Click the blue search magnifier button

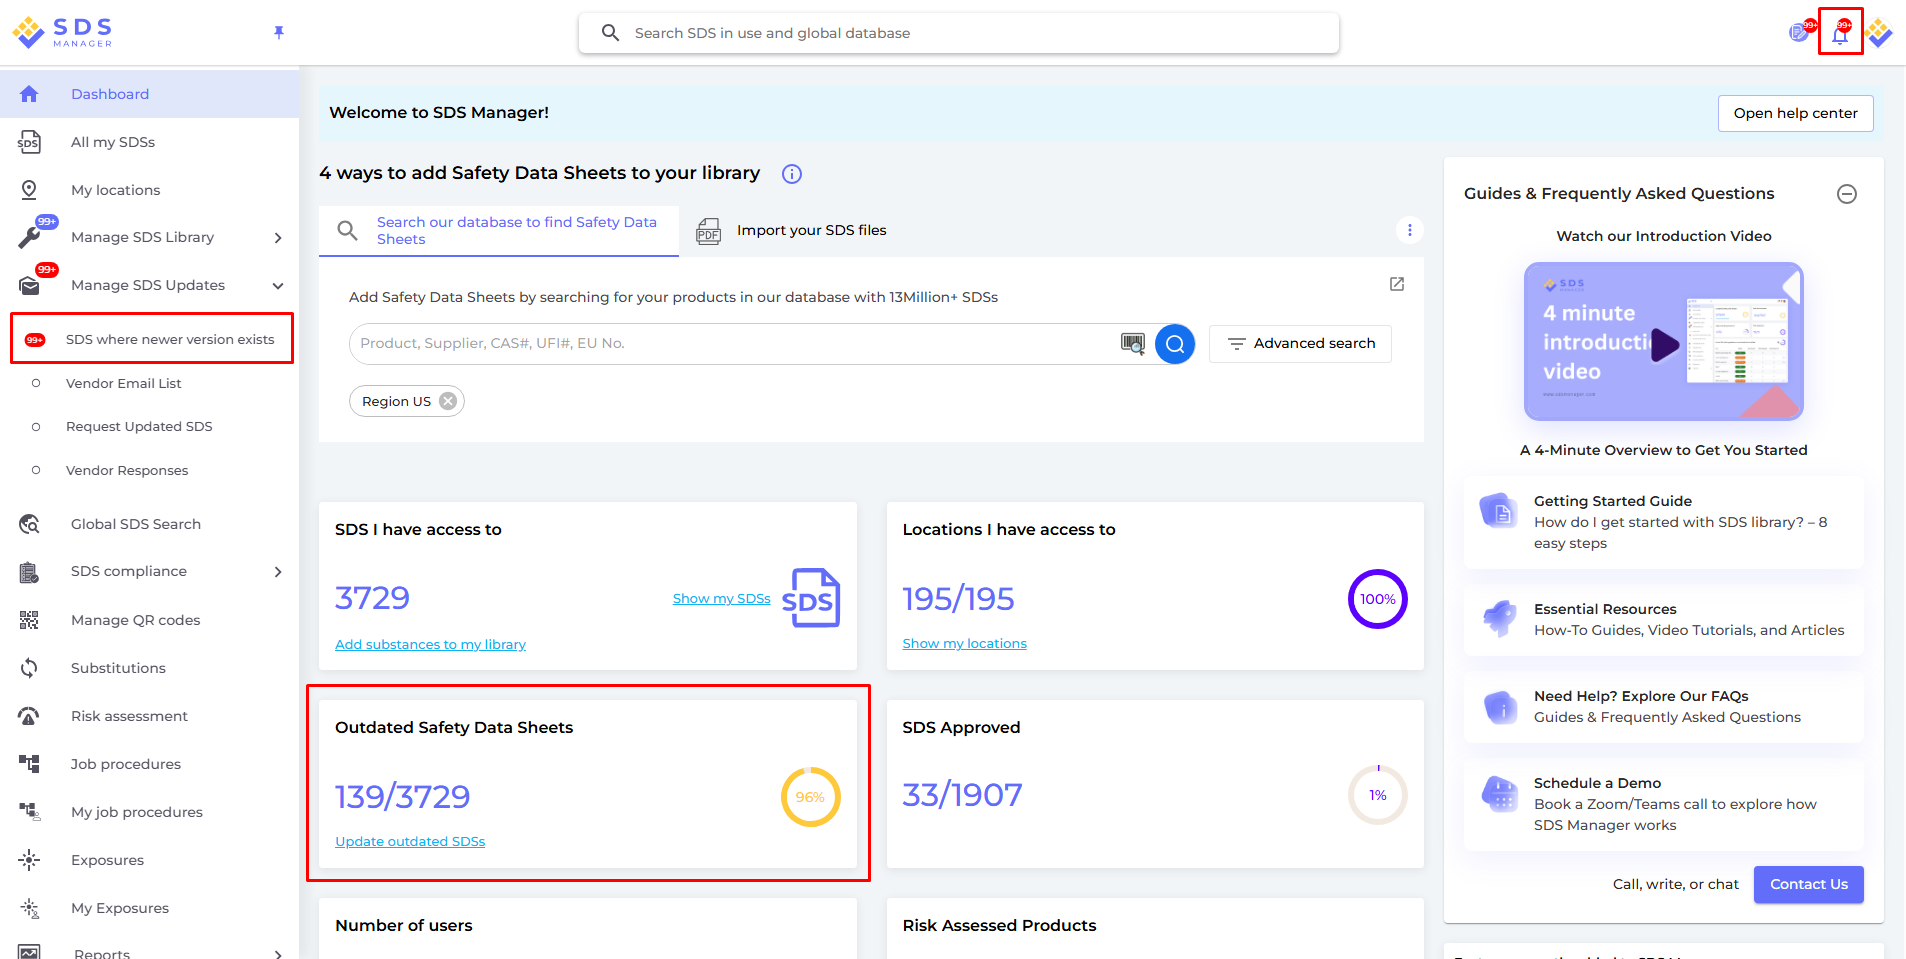point(1175,344)
